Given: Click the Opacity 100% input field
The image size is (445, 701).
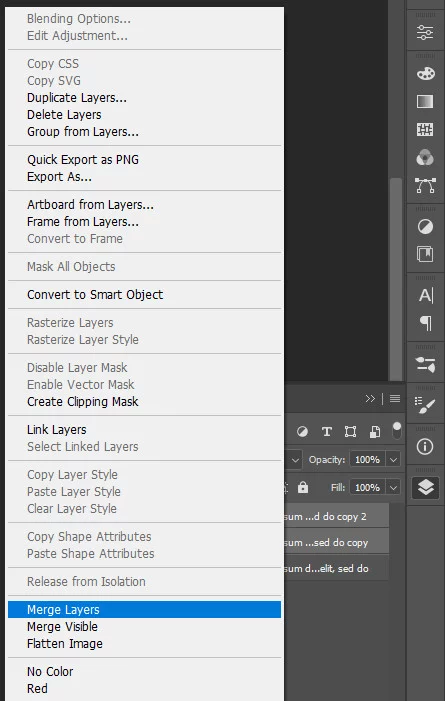Looking at the screenshot, I should tap(368, 460).
